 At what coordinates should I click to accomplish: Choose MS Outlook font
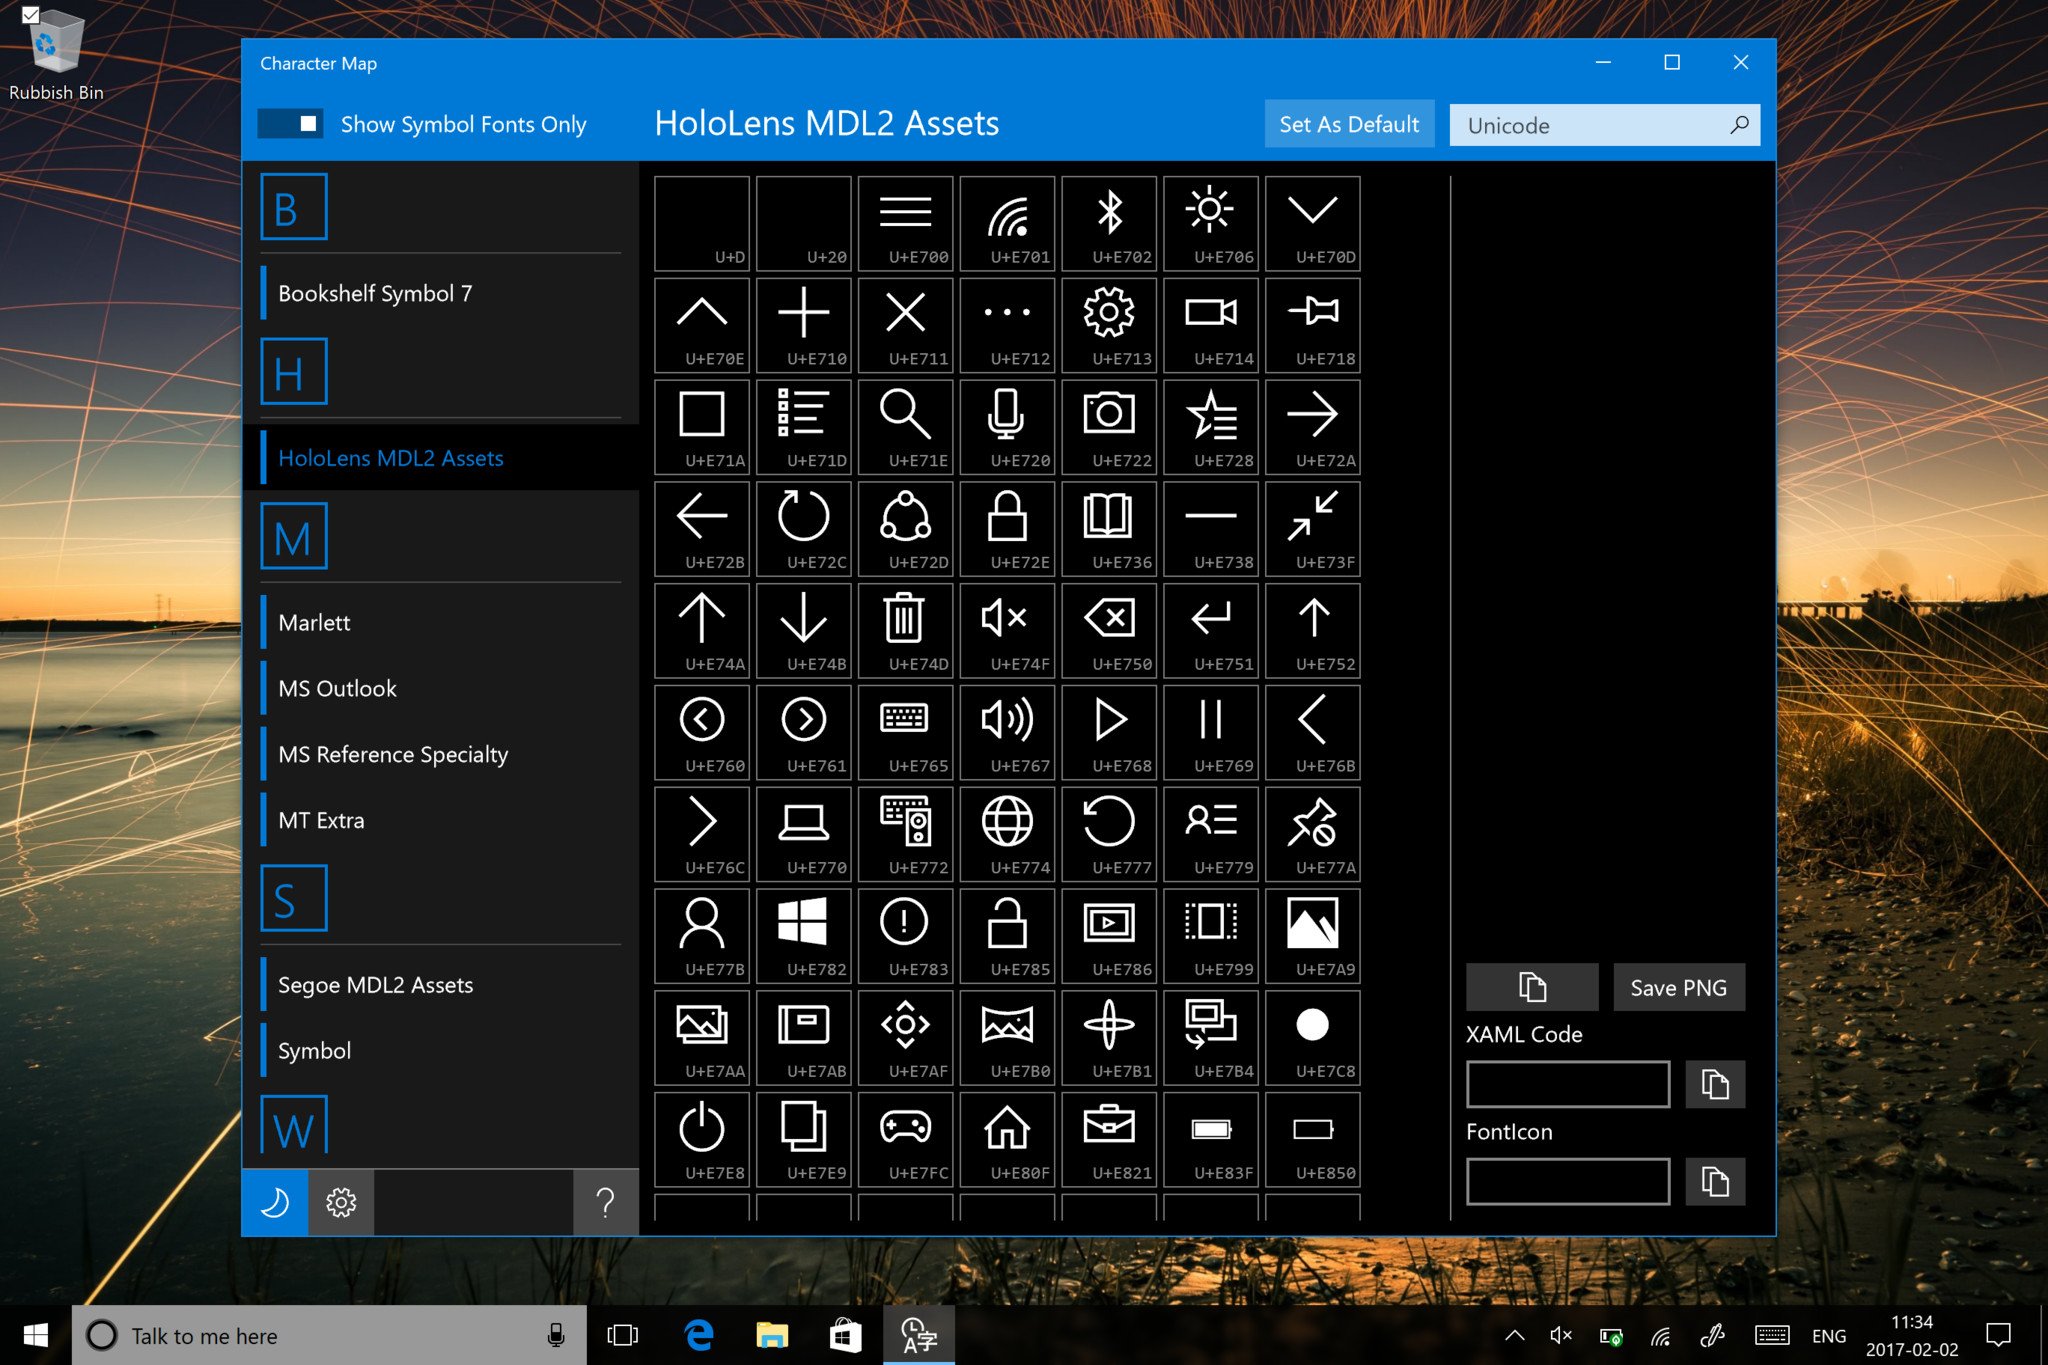(x=440, y=688)
